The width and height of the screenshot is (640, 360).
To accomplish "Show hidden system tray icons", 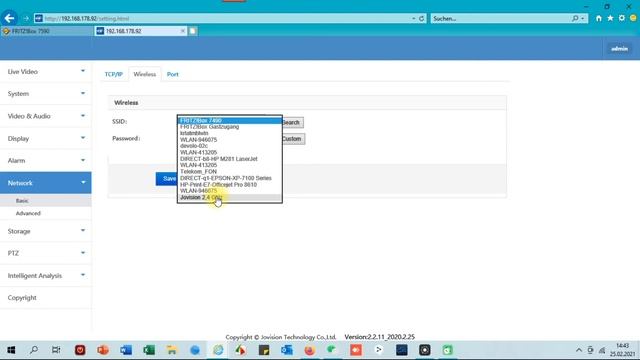I will click(578, 350).
